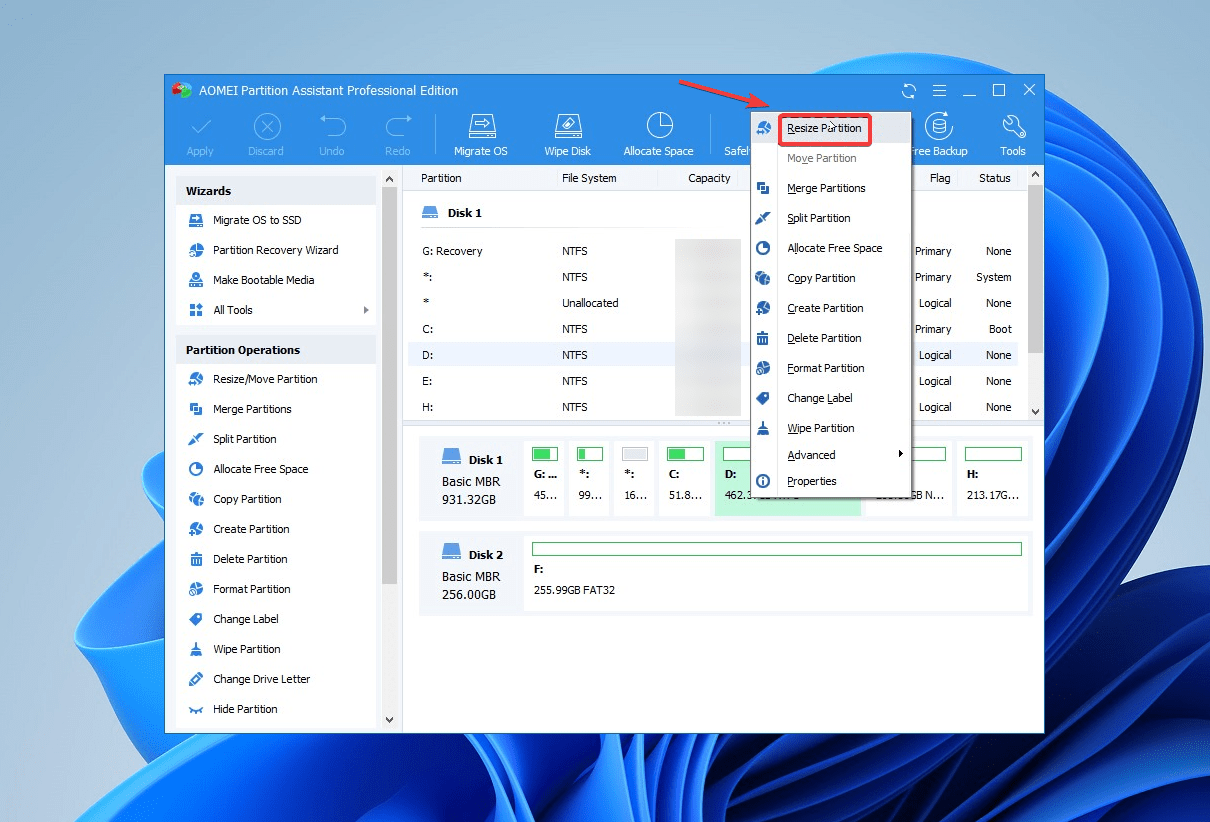Viewport: 1210px width, 822px height.
Task: Select the Unallocated partition row
Action: click(x=715, y=303)
